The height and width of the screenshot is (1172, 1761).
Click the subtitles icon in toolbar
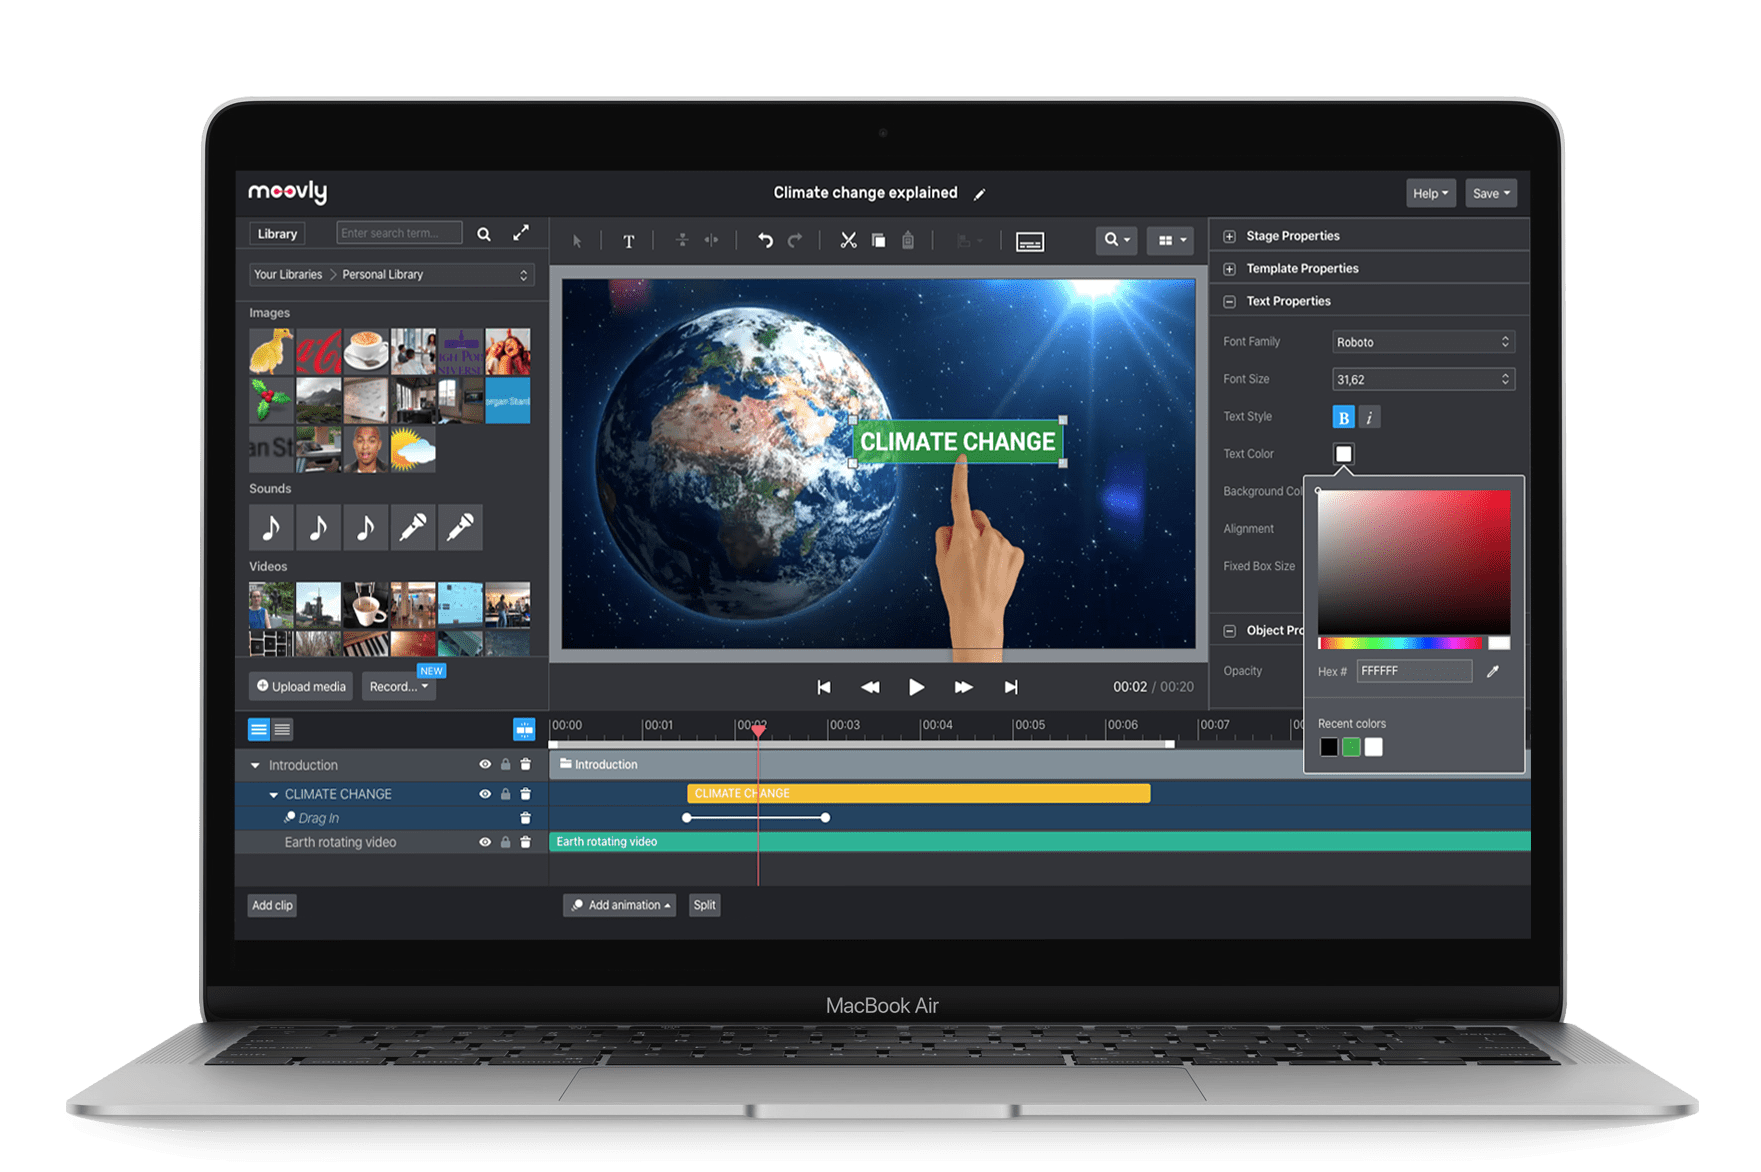point(1029,241)
